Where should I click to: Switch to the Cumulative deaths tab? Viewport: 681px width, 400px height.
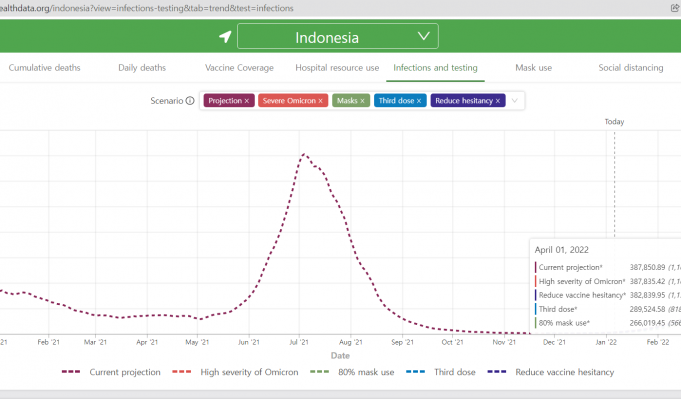click(x=58, y=68)
